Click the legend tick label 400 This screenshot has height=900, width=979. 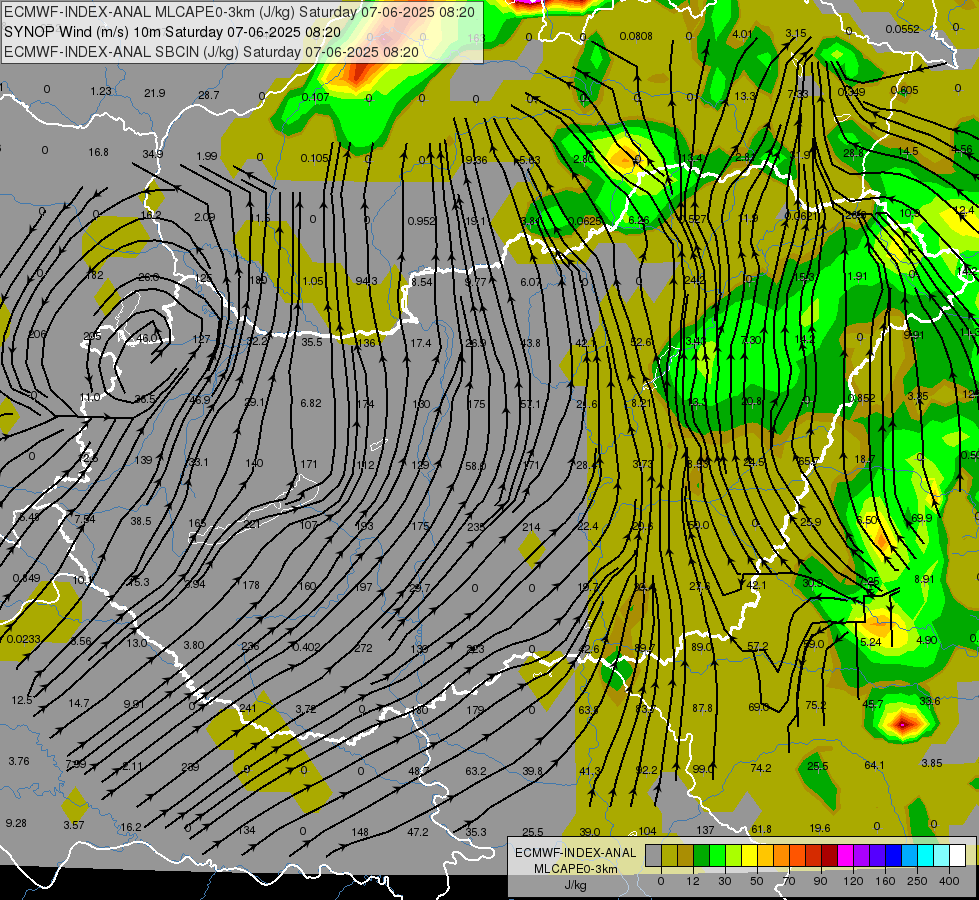click(949, 881)
